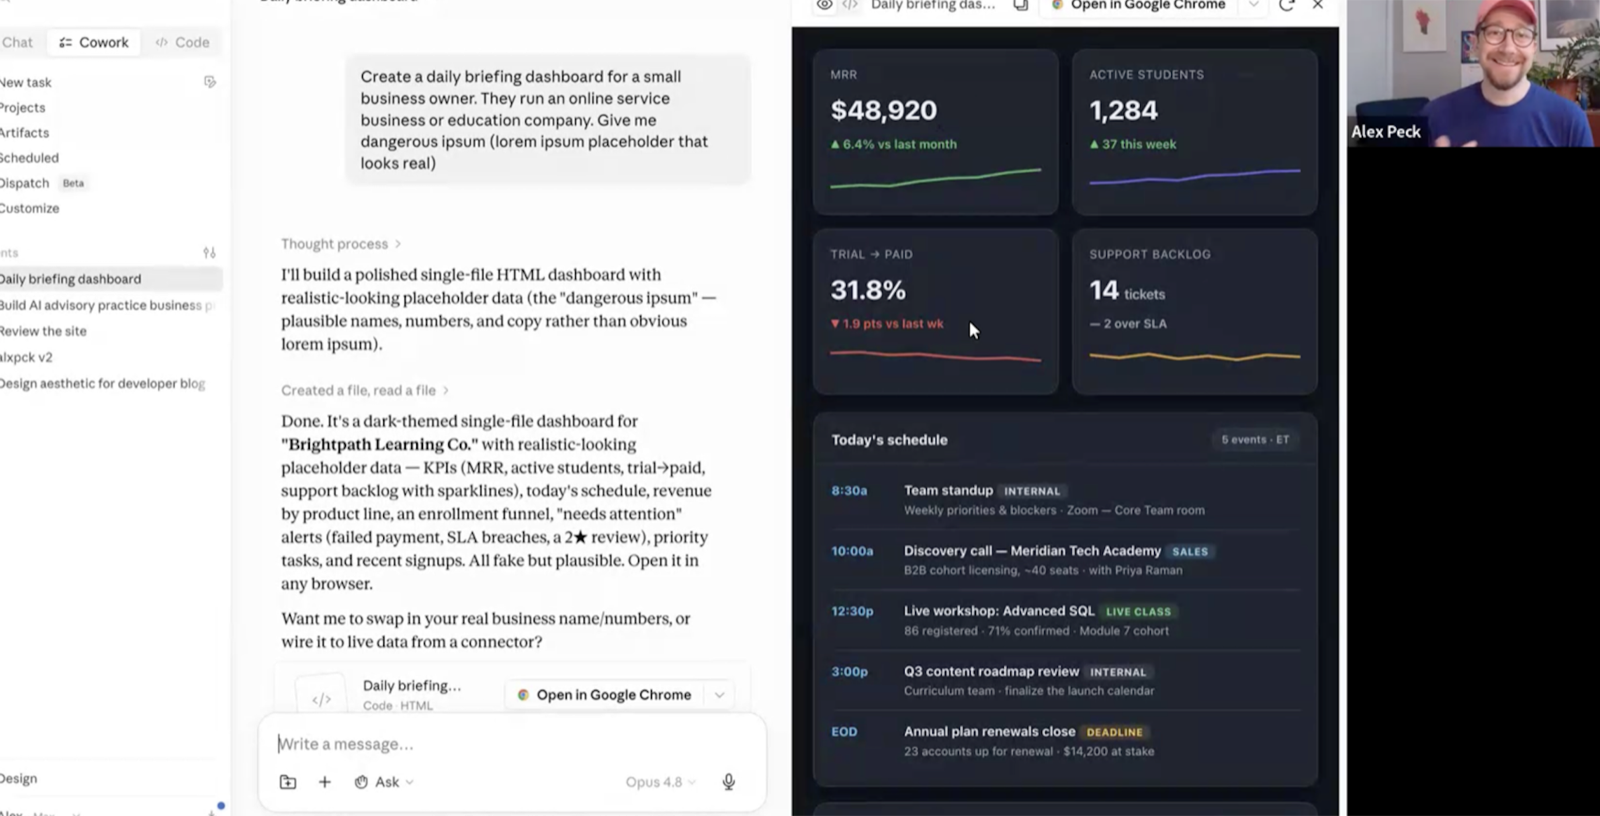This screenshot has width=1600, height=816.
Task: Expand the 'Created a file, read a file' step
Action: [365, 390]
